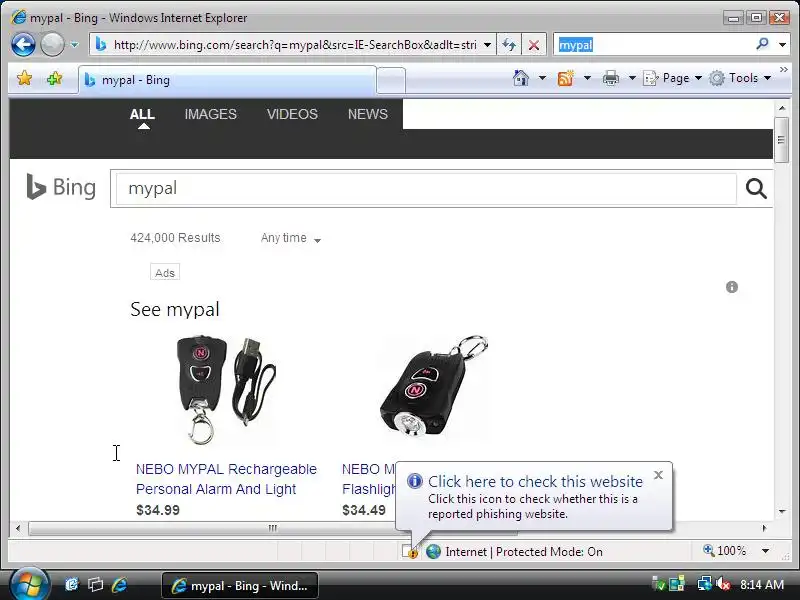Click the RSS Feeds icon

565,78
